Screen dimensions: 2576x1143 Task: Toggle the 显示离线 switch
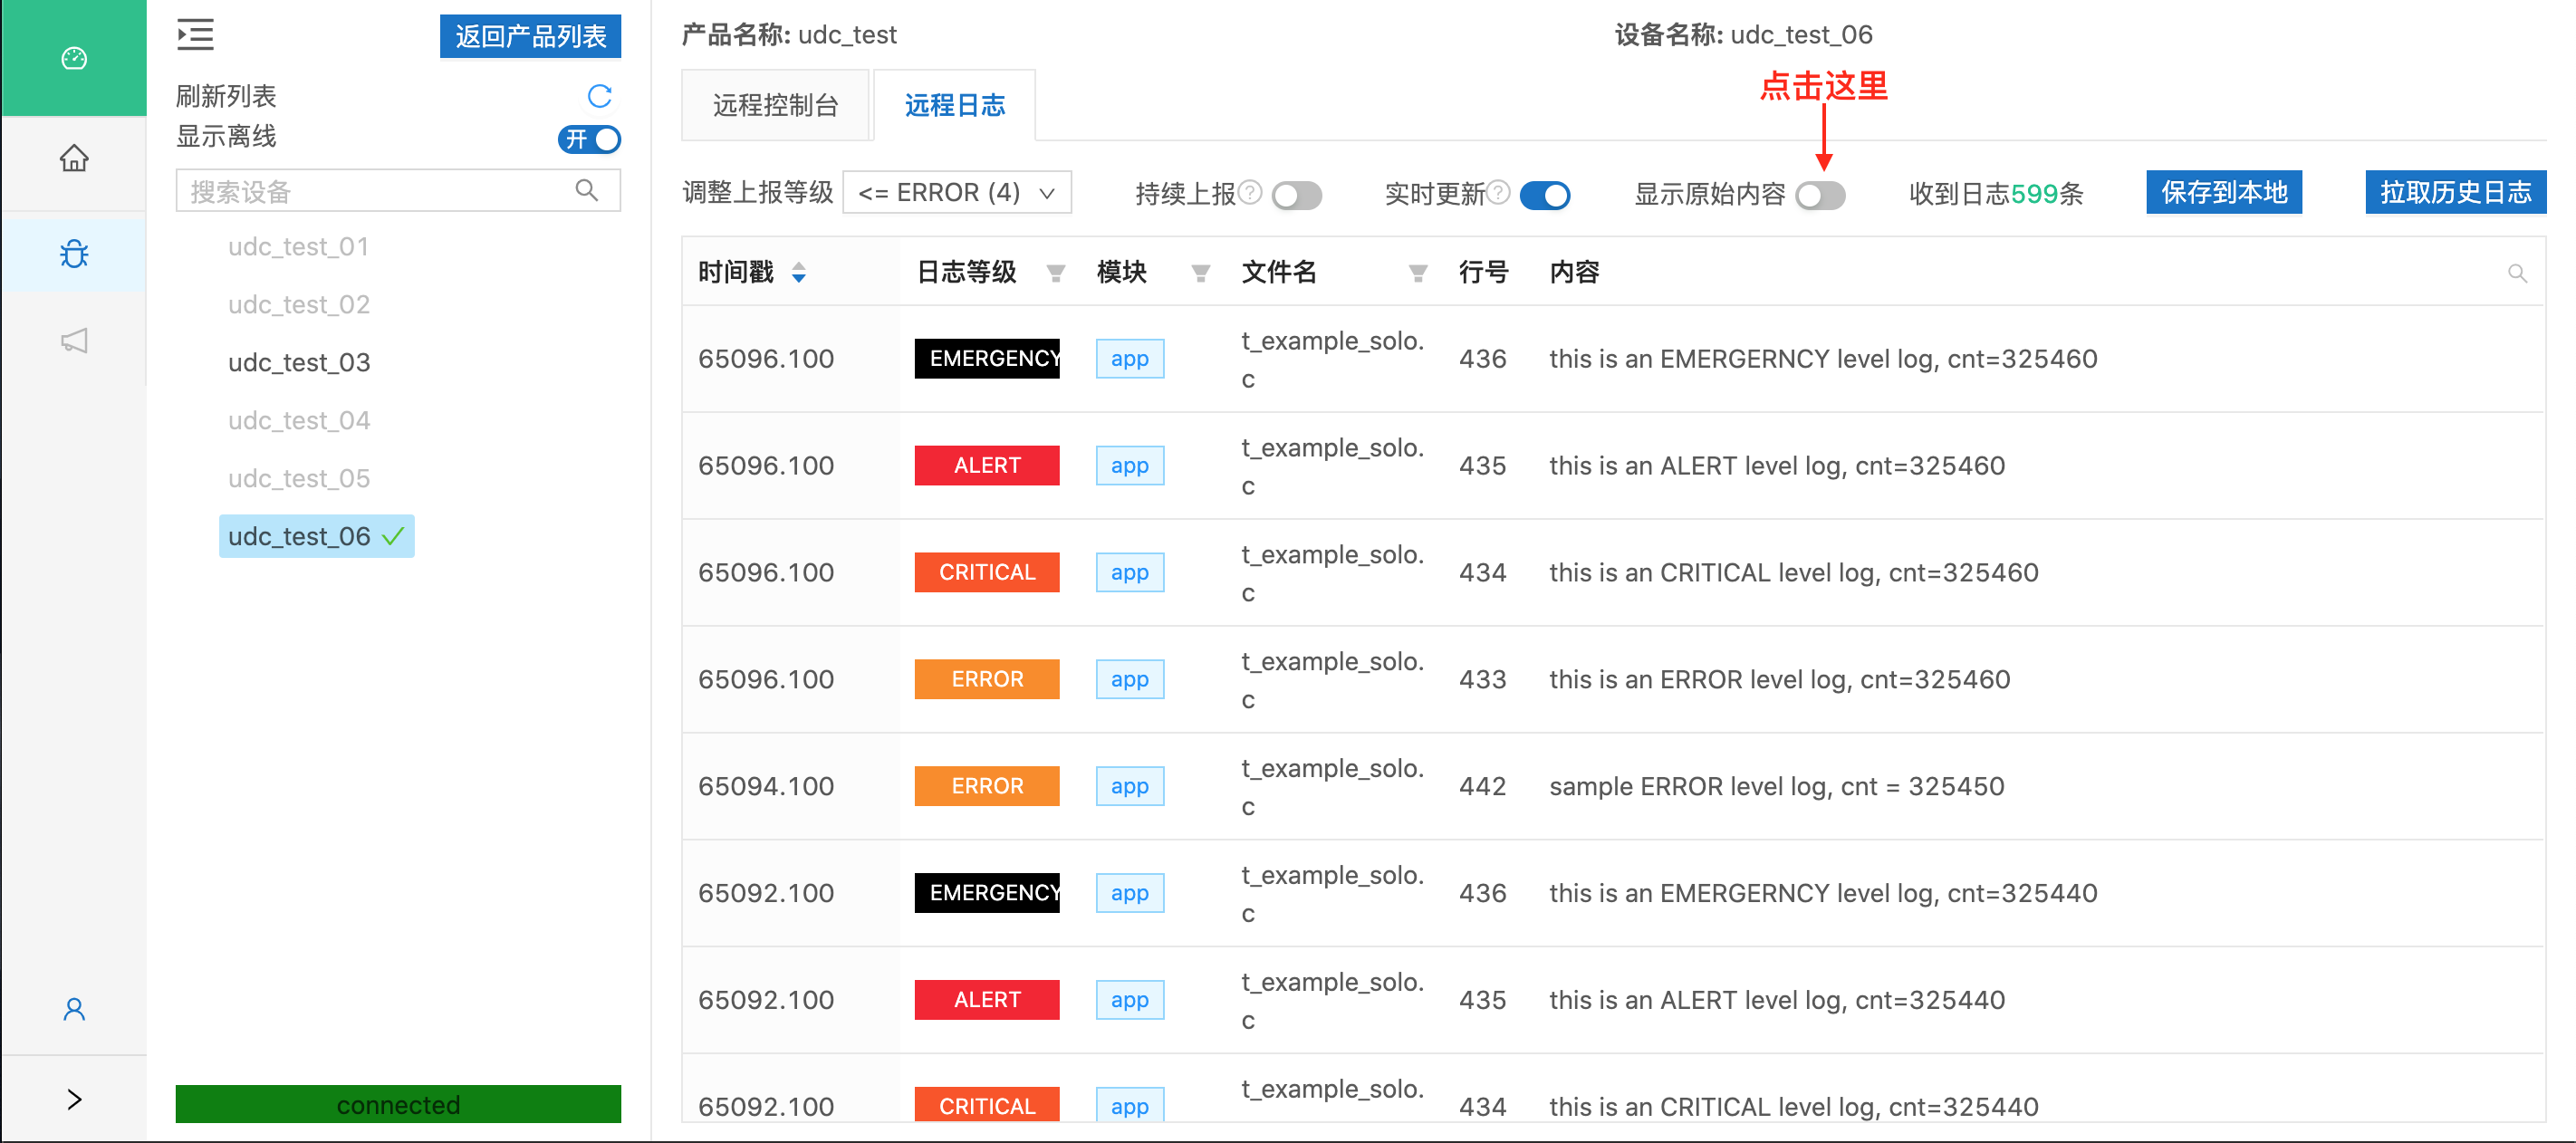point(589,139)
